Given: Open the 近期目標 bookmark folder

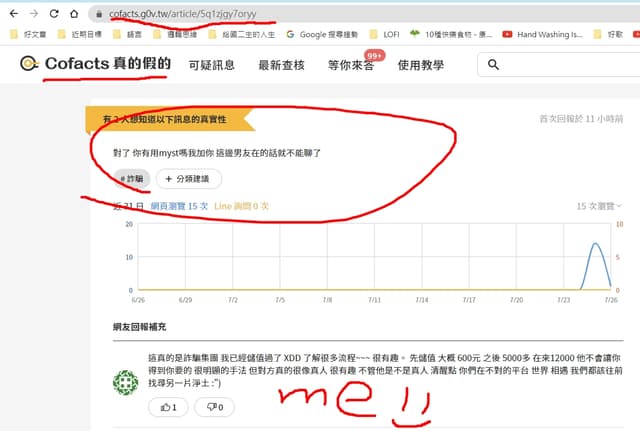Looking at the screenshot, I should coord(80,34).
